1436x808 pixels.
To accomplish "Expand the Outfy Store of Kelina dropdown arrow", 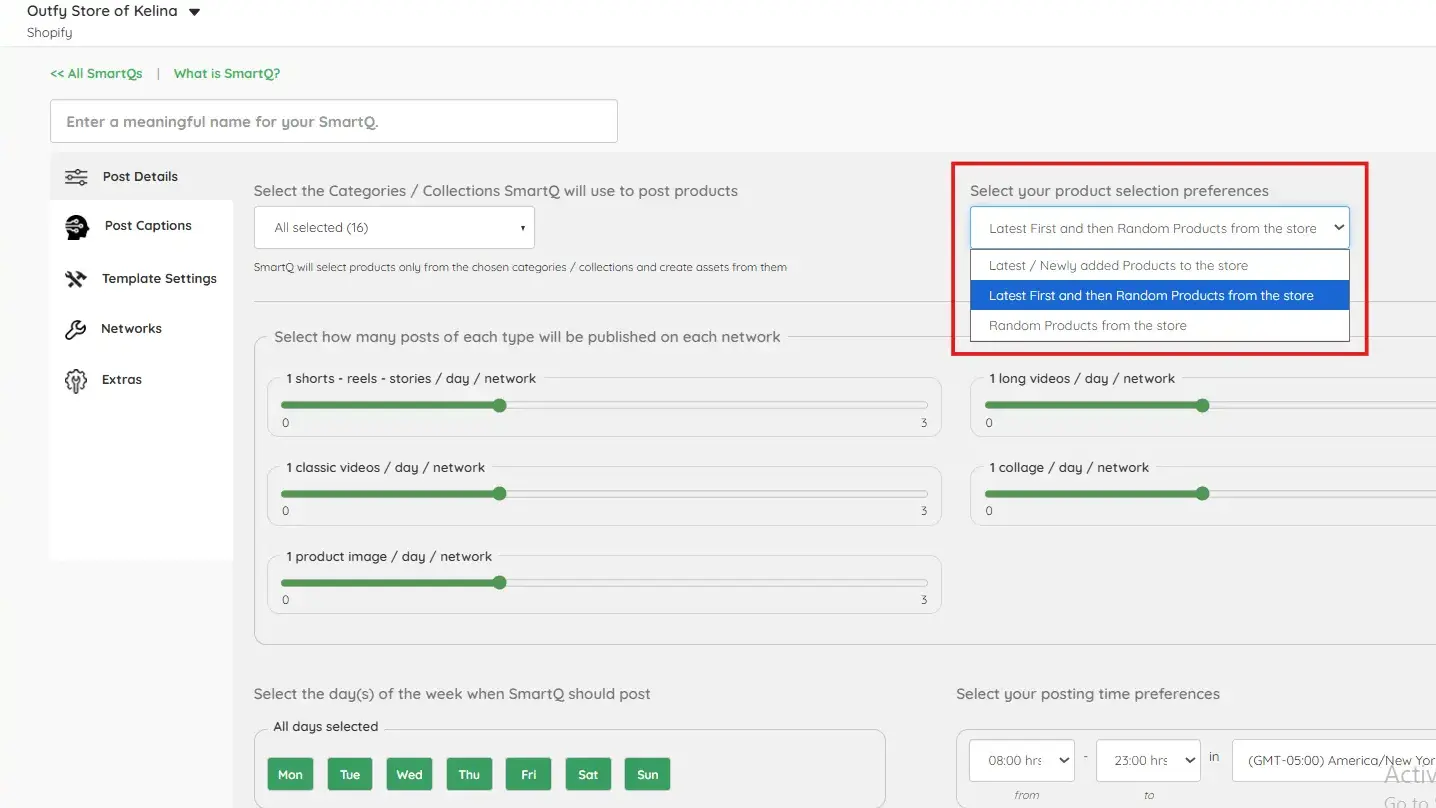I will [194, 12].
